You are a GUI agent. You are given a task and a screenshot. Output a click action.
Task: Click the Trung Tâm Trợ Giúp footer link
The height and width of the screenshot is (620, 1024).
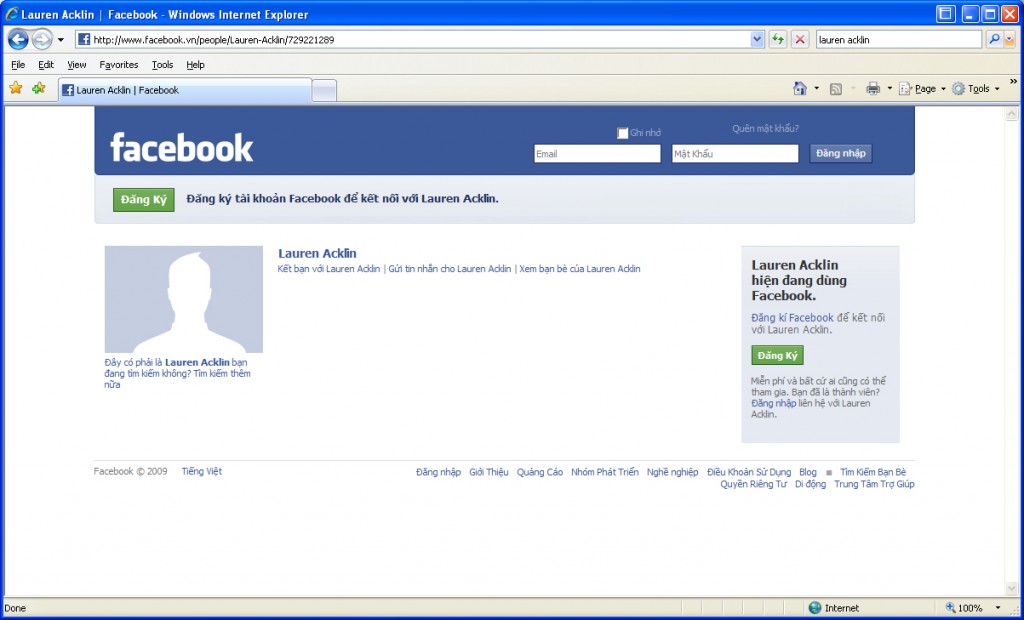click(x=874, y=484)
